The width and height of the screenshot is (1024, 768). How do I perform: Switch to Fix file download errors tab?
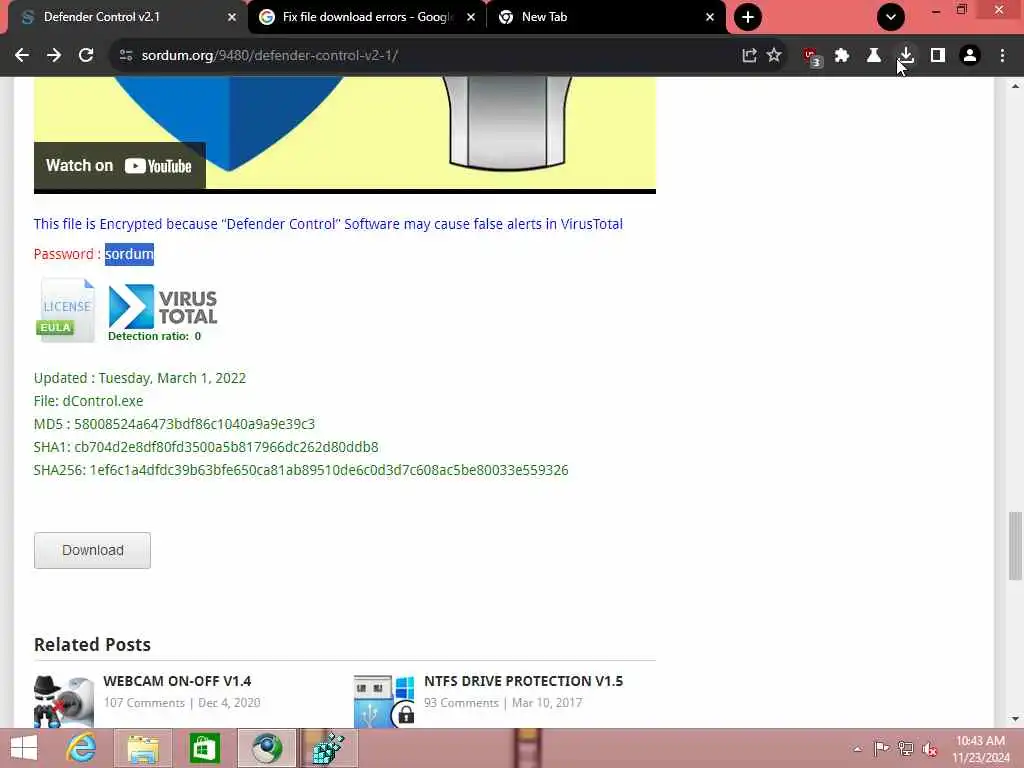[367, 17]
